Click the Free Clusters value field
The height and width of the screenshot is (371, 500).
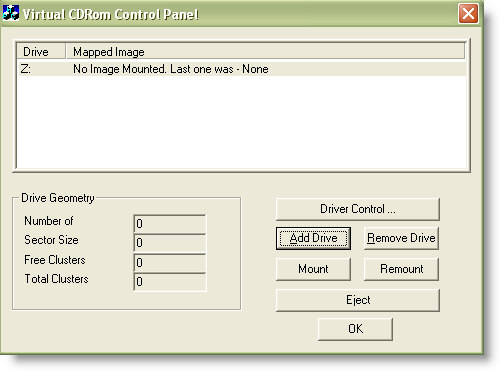170,262
